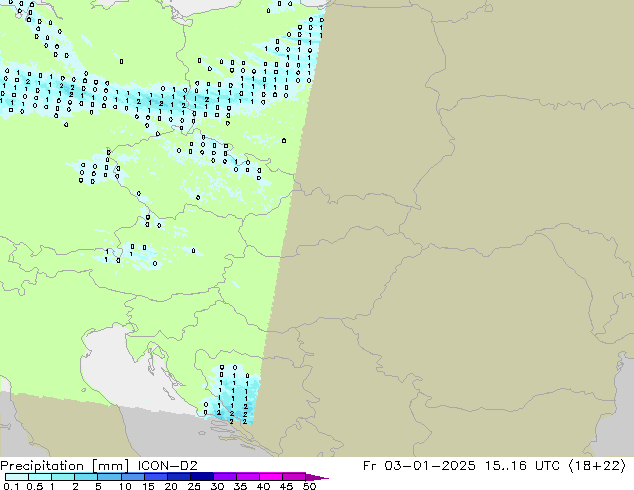Select the 40–45 mm magenta legend swatch
The height and width of the screenshot is (490, 634).
pyautogui.click(x=271, y=477)
